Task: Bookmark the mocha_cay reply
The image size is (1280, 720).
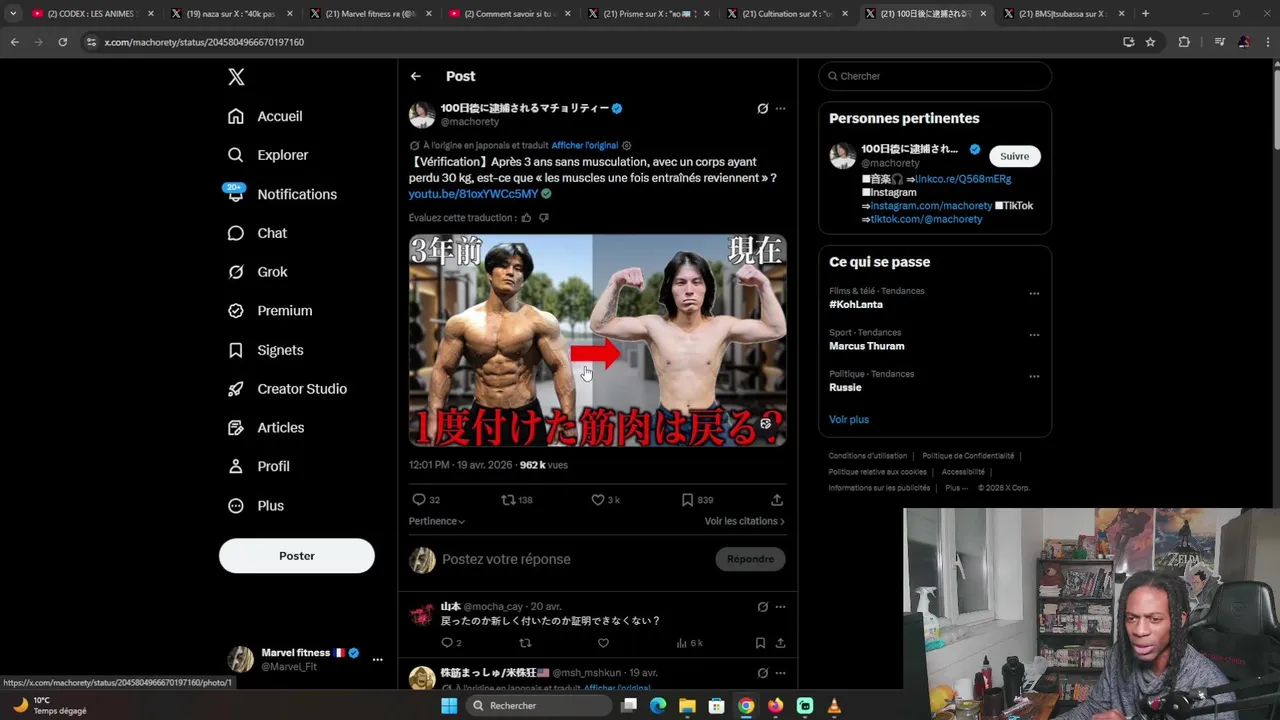Action: pos(760,643)
